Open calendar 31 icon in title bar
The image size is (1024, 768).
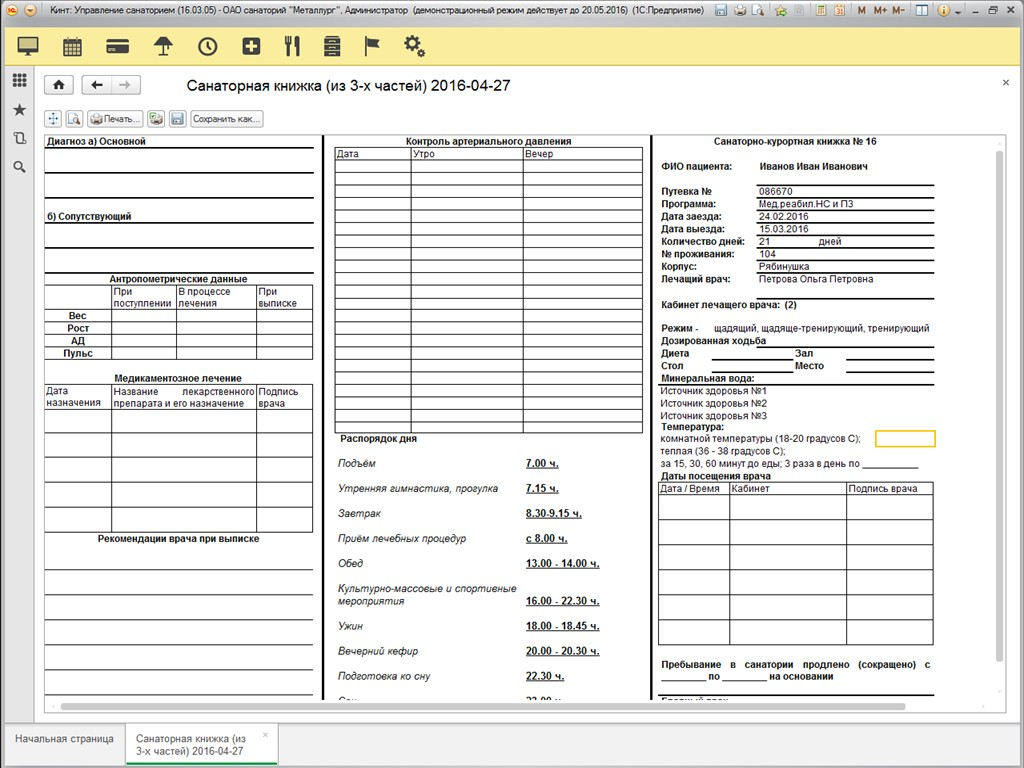[x=840, y=10]
